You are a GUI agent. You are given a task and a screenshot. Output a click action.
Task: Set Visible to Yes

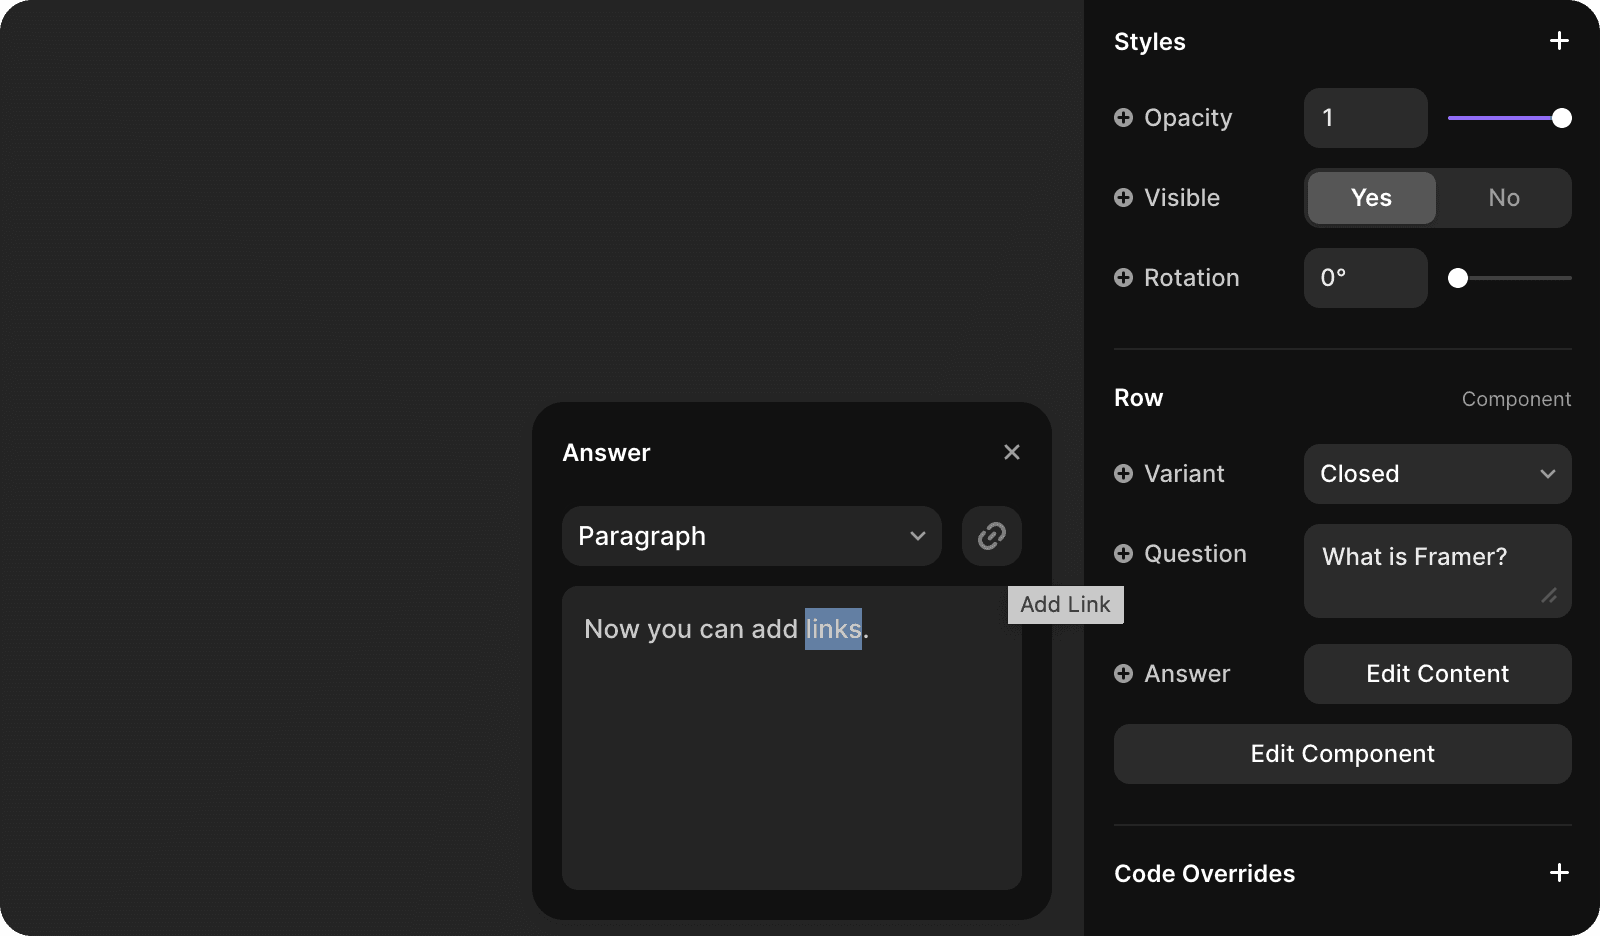click(1371, 198)
